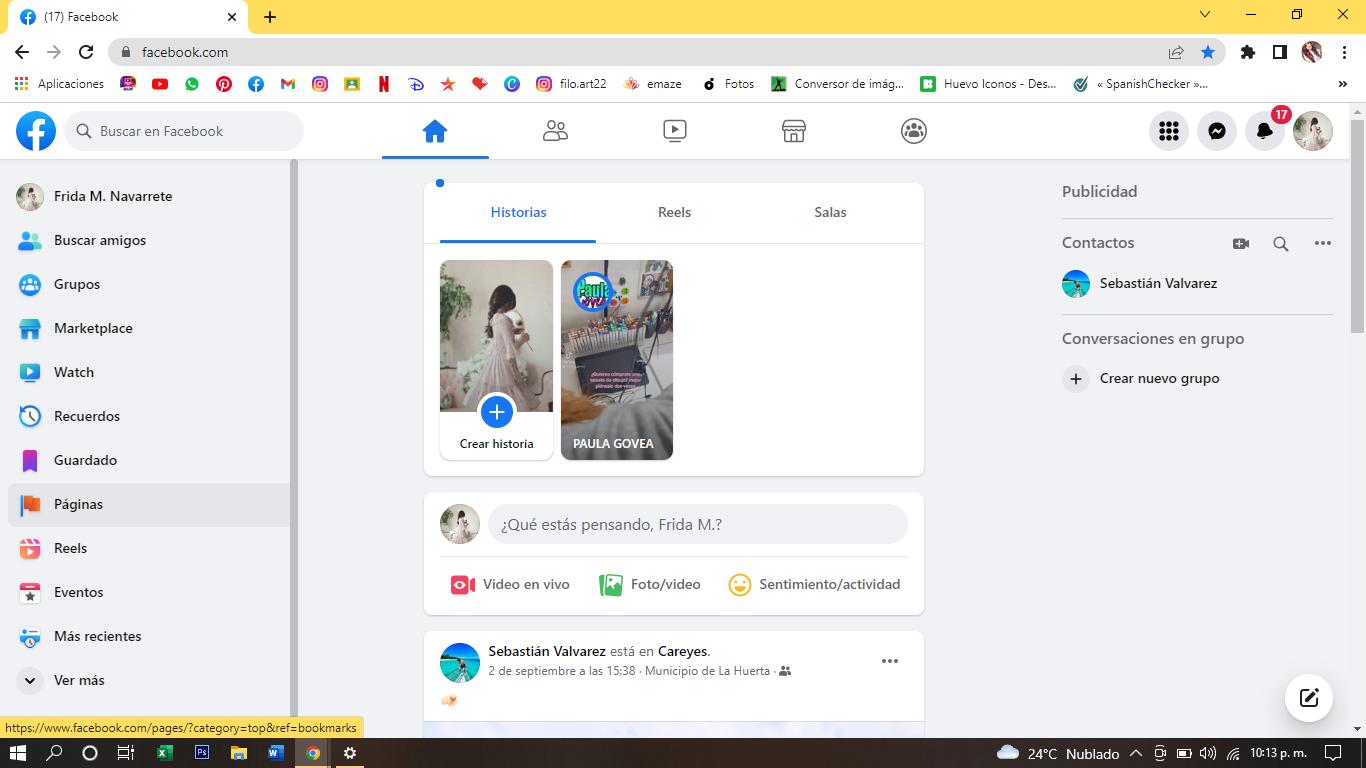This screenshot has width=1366, height=768.
Task: Open the Marketplace tab in top navigation
Action: (x=794, y=131)
